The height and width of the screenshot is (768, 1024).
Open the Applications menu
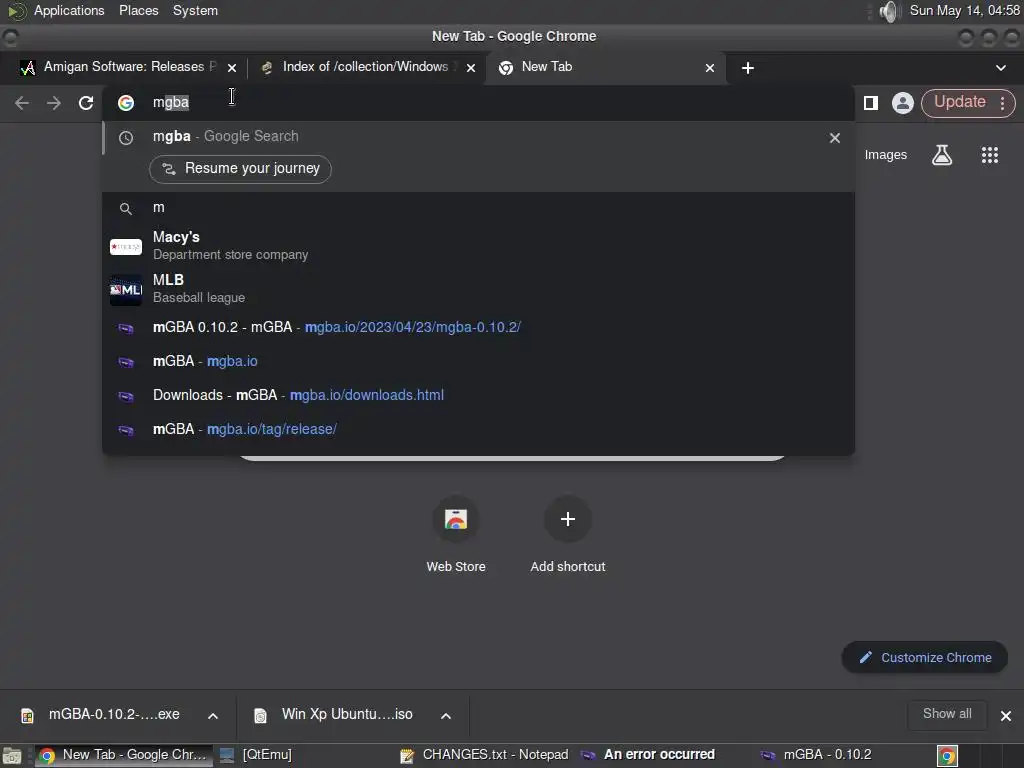click(x=69, y=11)
